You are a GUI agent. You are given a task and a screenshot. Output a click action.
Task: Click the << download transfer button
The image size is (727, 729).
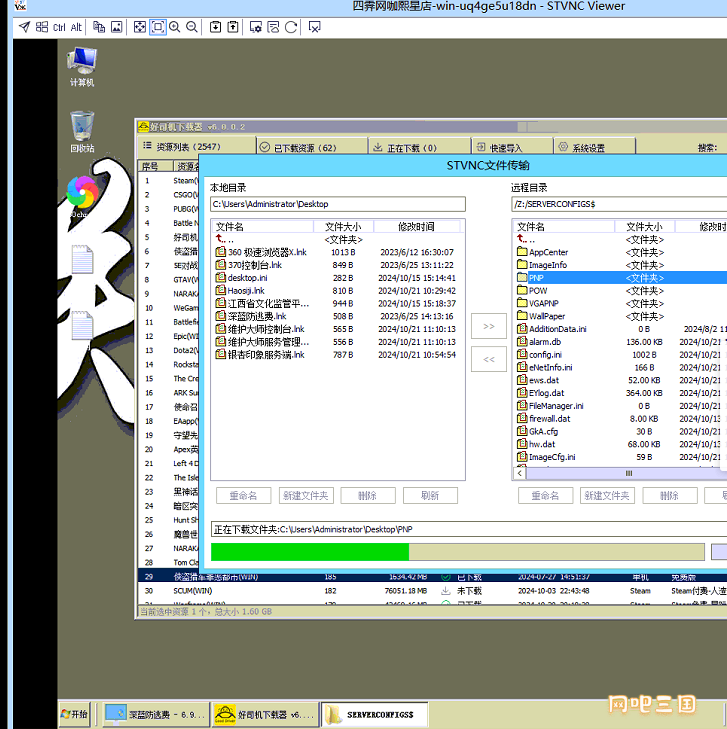pyautogui.click(x=489, y=359)
